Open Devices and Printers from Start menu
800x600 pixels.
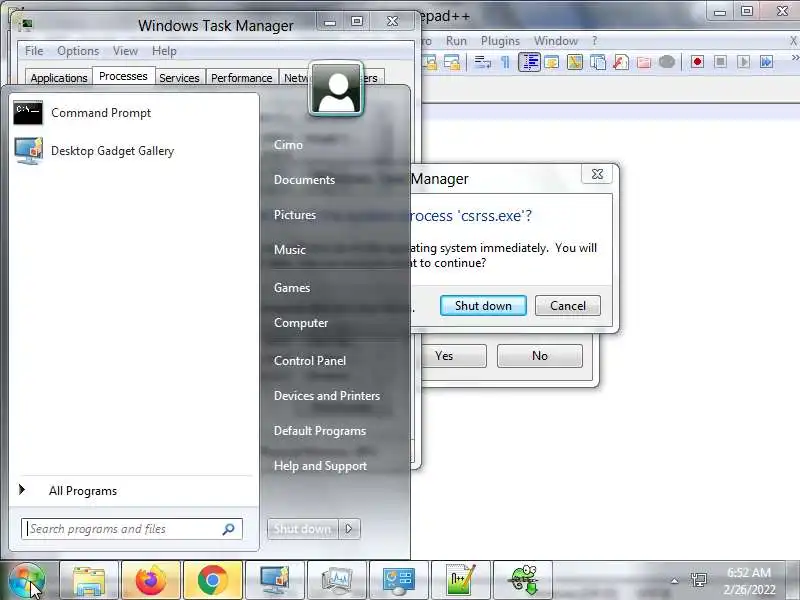point(327,396)
